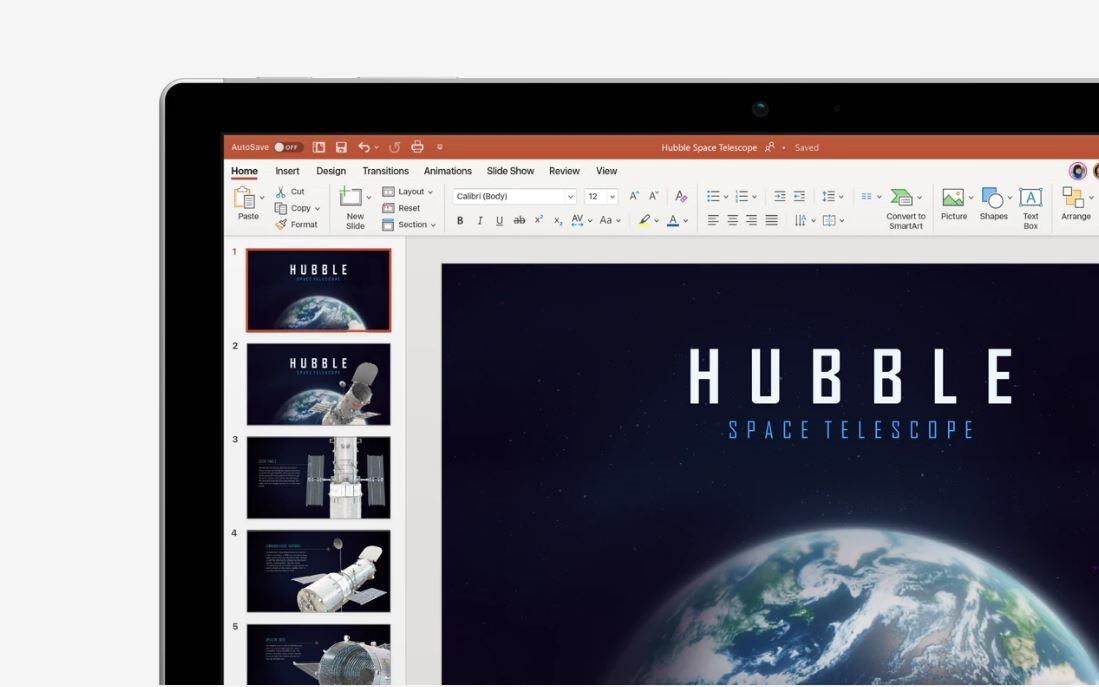Screen dimensions: 1099x687
Task: Open the Slide Show tab
Action: tap(510, 171)
